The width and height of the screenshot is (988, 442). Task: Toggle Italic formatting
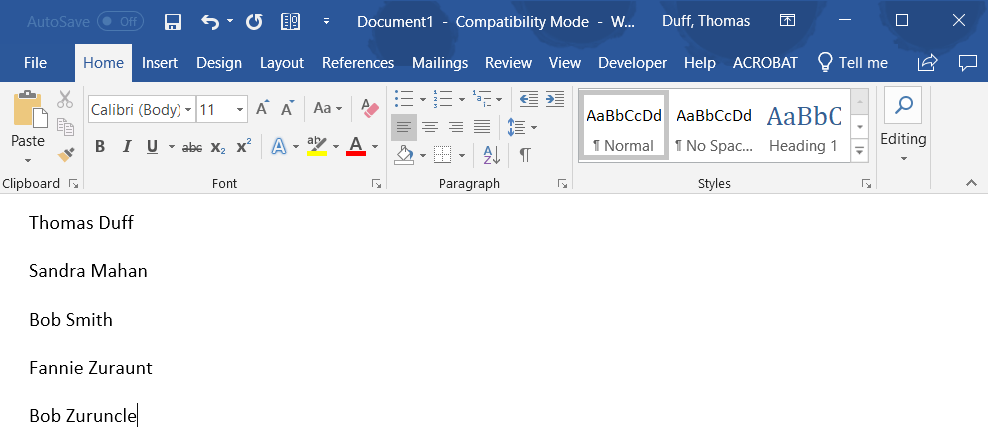click(127, 147)
